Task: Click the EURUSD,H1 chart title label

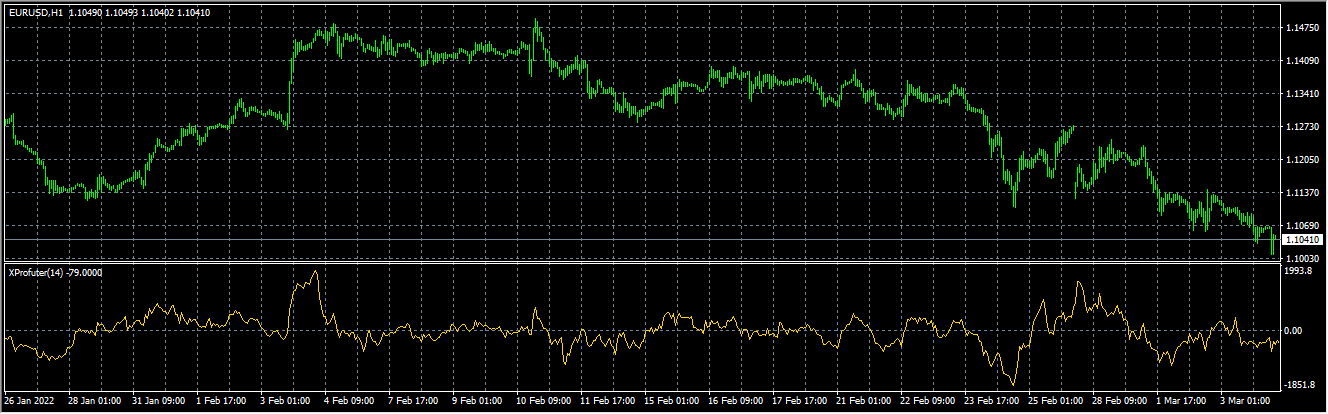Action: tap(35, 12)
